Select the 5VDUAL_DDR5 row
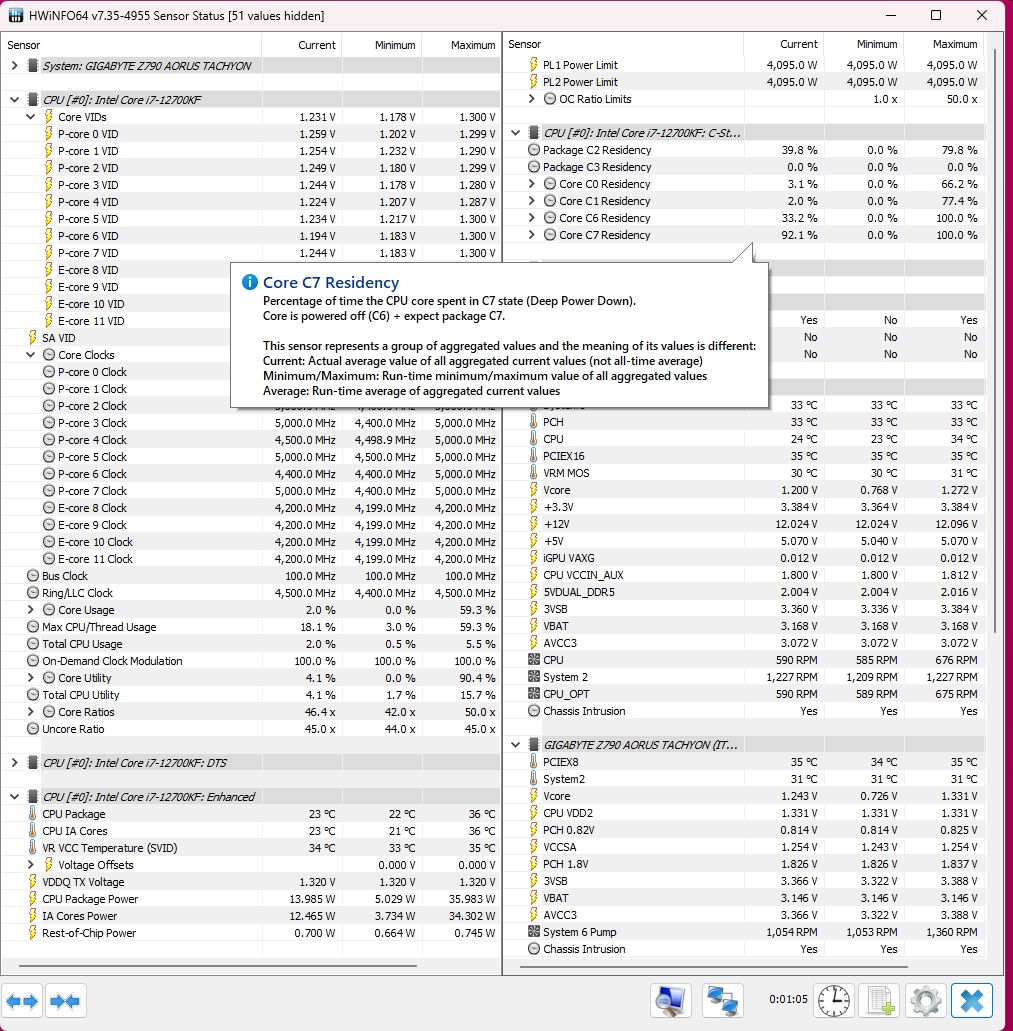1013x1031 pixels. coord(744,592)
